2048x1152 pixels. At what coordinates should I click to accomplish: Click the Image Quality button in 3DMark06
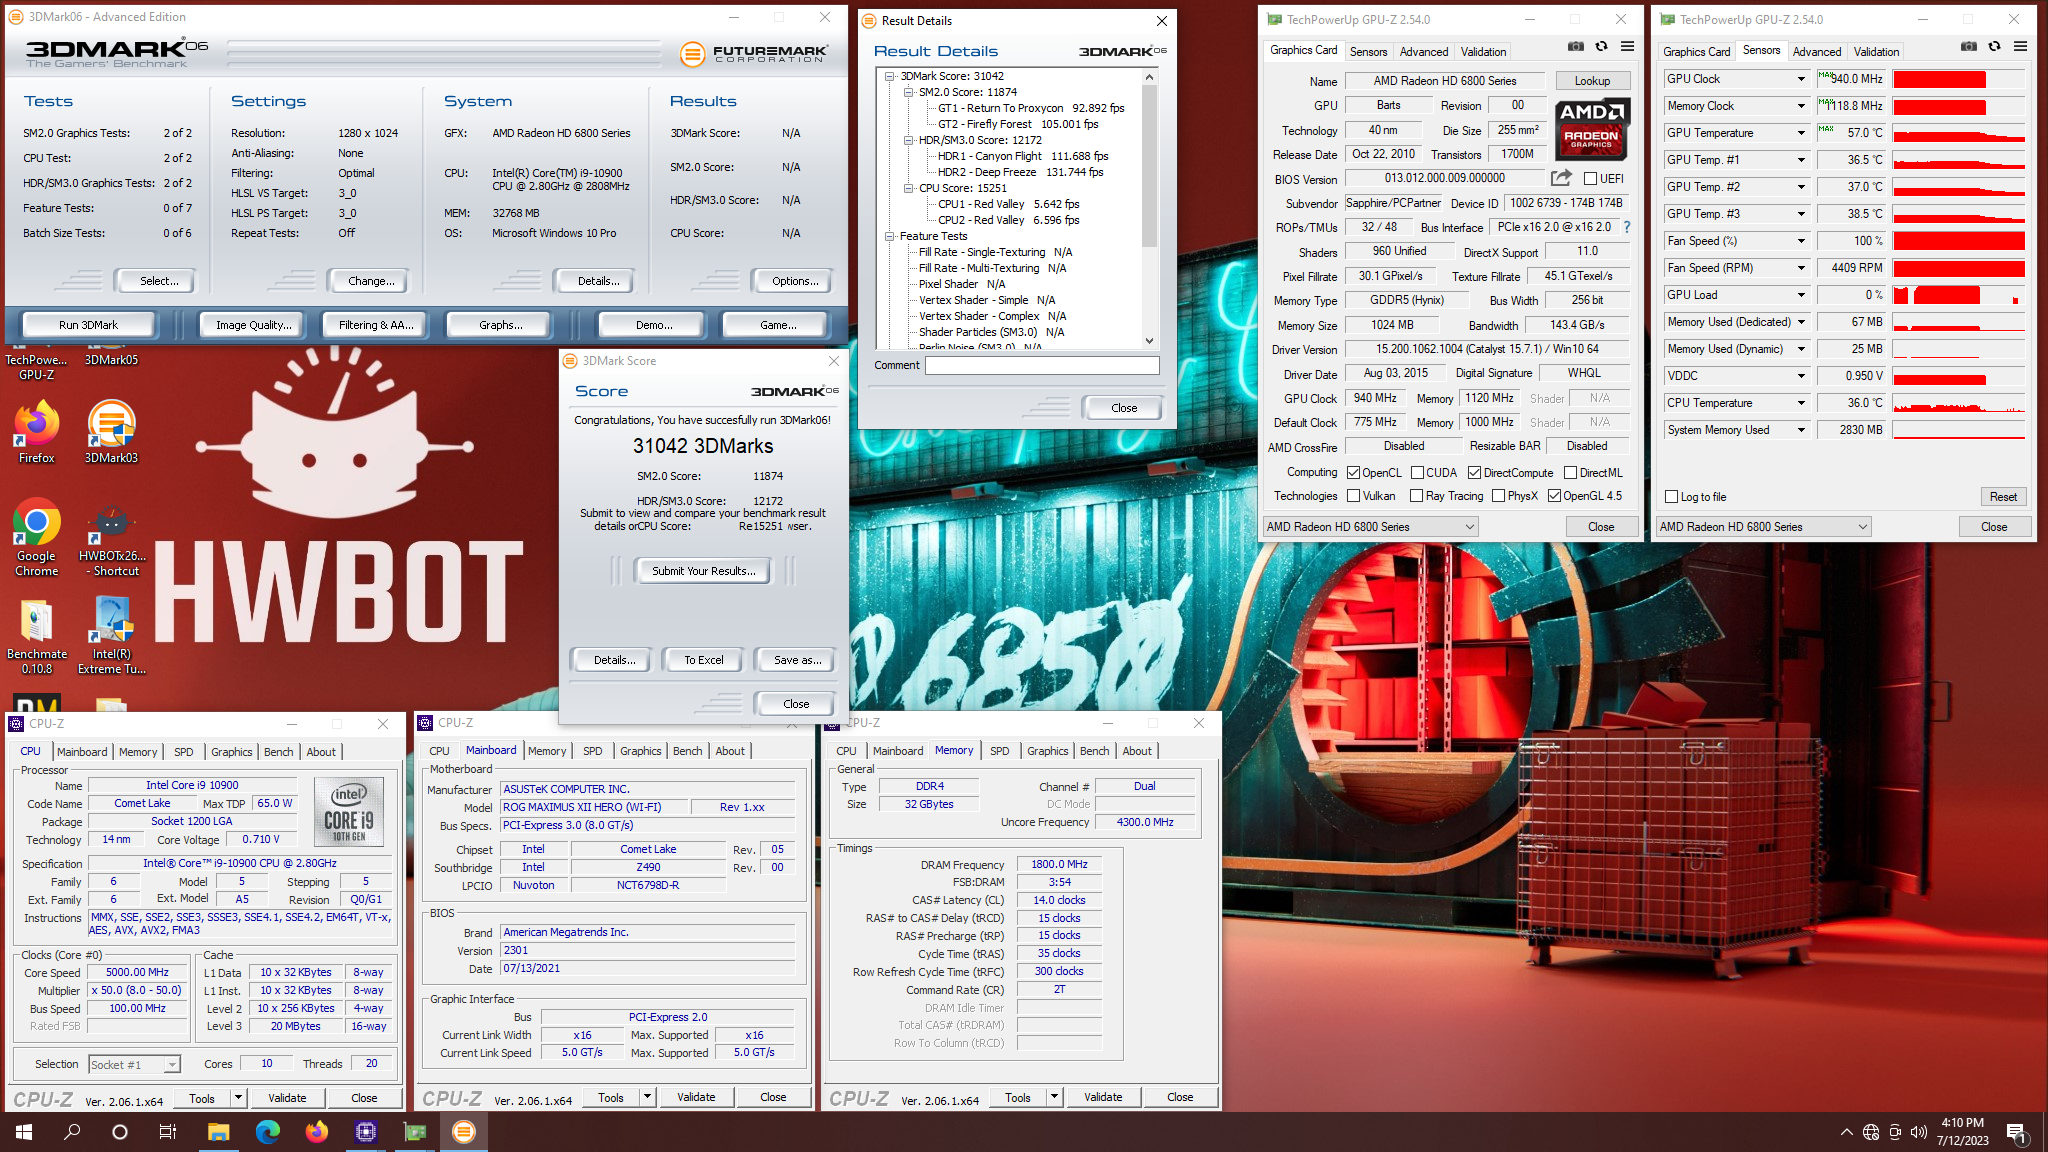click(254, 325)
